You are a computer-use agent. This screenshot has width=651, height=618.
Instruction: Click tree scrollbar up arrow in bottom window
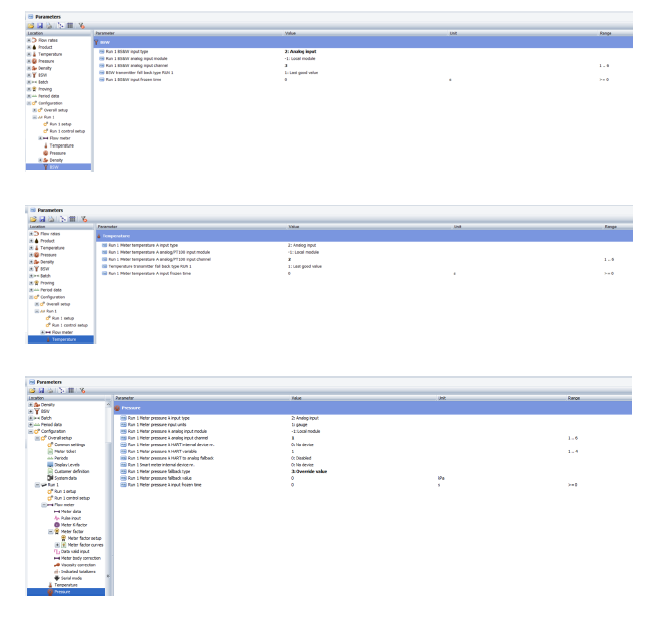click(x=108, y=404)
